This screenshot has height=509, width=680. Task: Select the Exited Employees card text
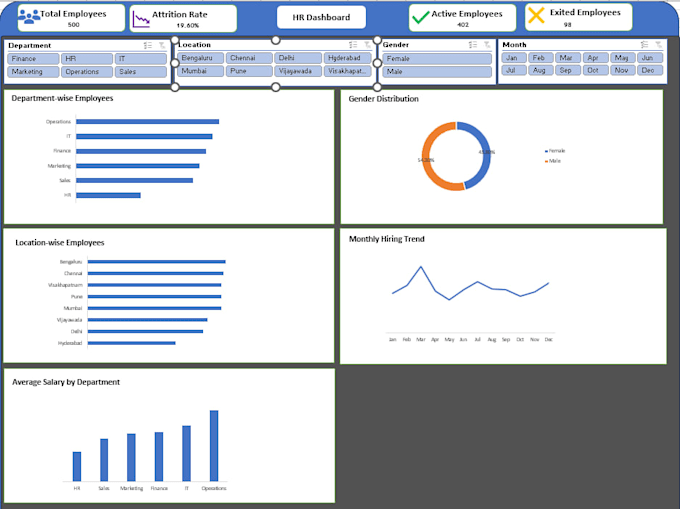pos(585,13)
